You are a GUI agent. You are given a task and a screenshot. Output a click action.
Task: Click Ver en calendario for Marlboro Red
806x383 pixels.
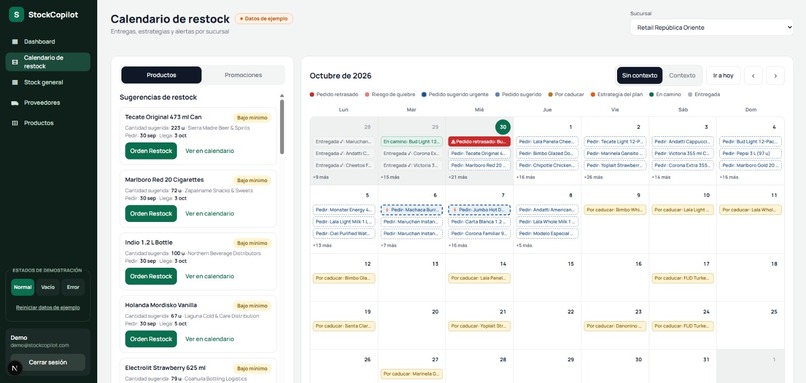(x=210, y=213)
